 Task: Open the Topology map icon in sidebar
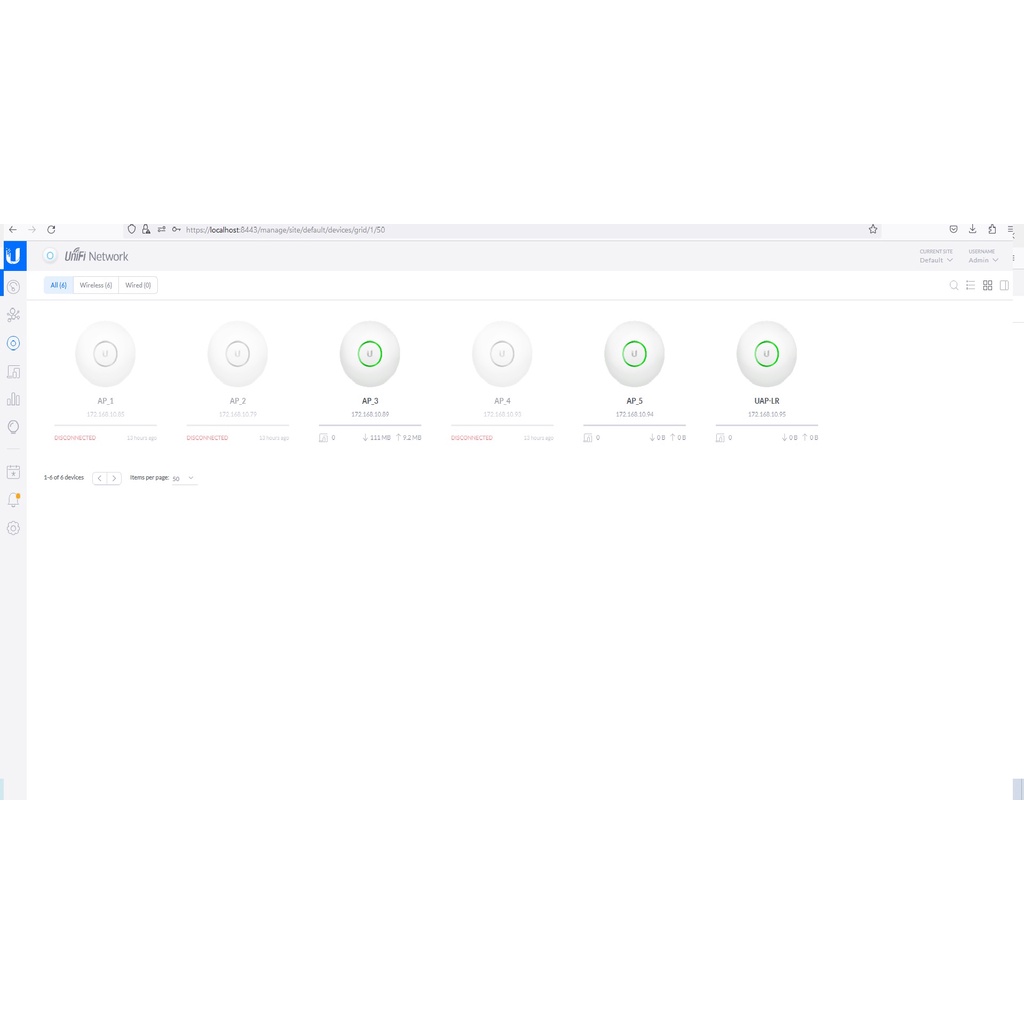13,315
